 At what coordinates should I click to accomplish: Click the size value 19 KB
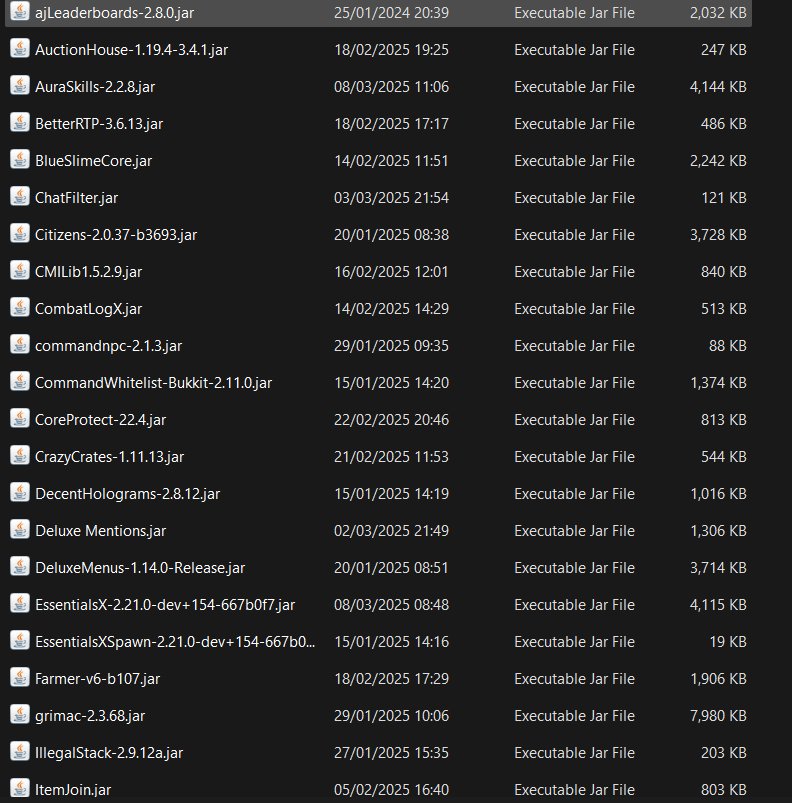728,642
